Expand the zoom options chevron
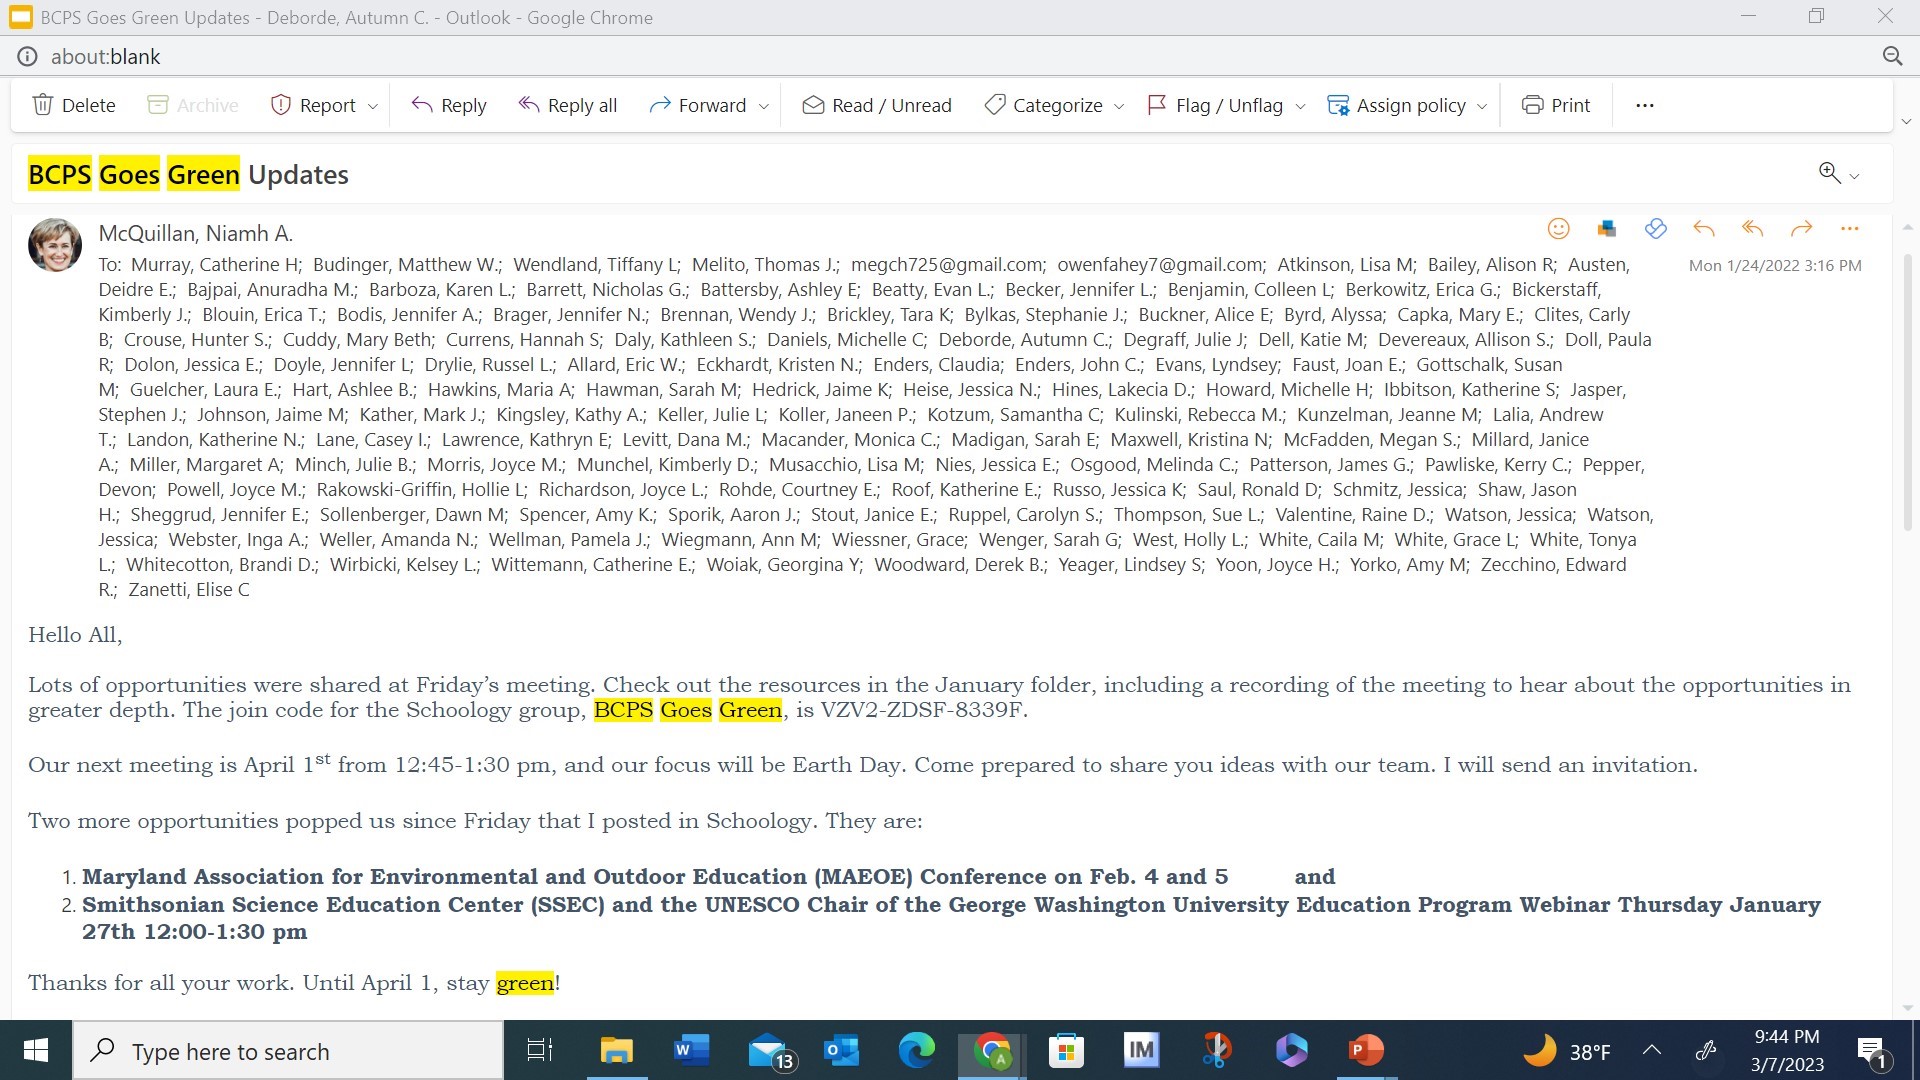 (x=1854, y=176)
